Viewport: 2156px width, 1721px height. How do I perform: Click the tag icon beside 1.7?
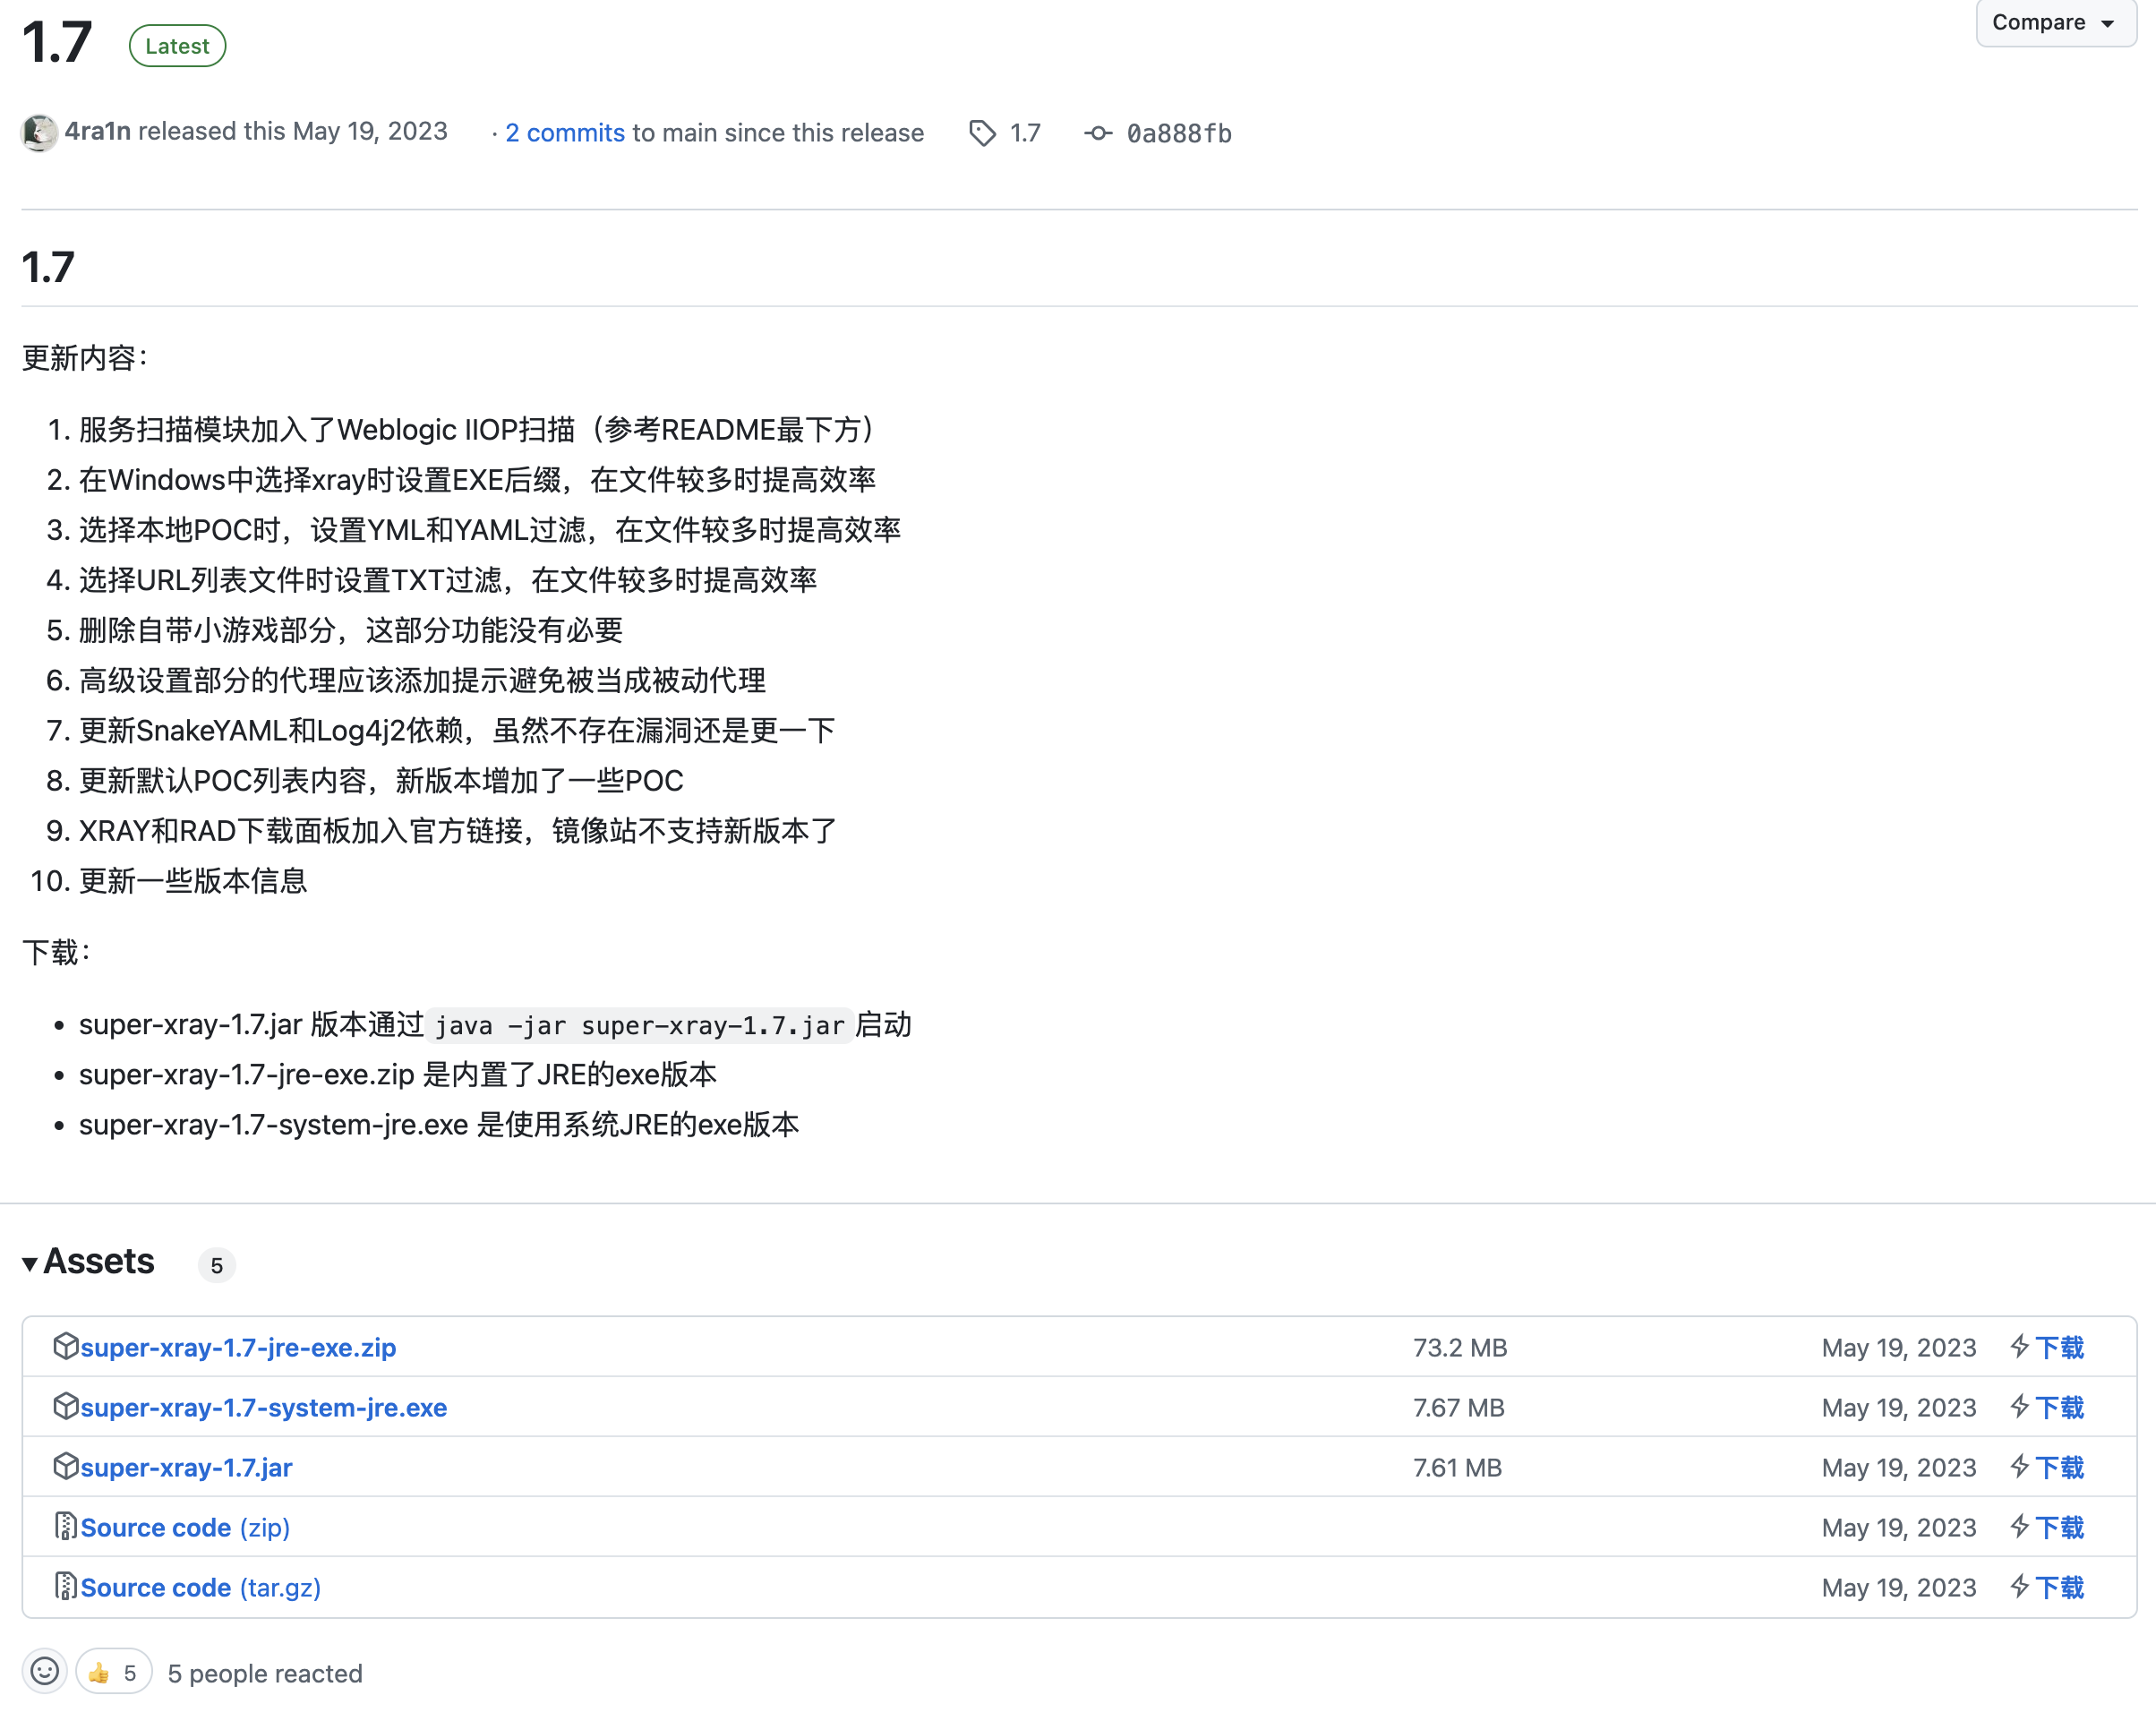(982, 133)
